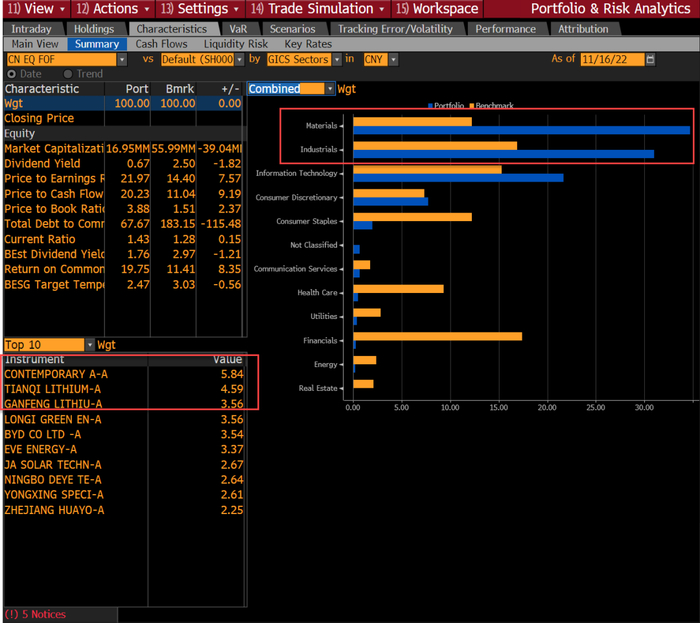The width and height of the screenshot is (700, 623).
Task: Expand the CN EQ FOF portfolio dropdown
Action: pyautogui.click(x=122, y=60)
